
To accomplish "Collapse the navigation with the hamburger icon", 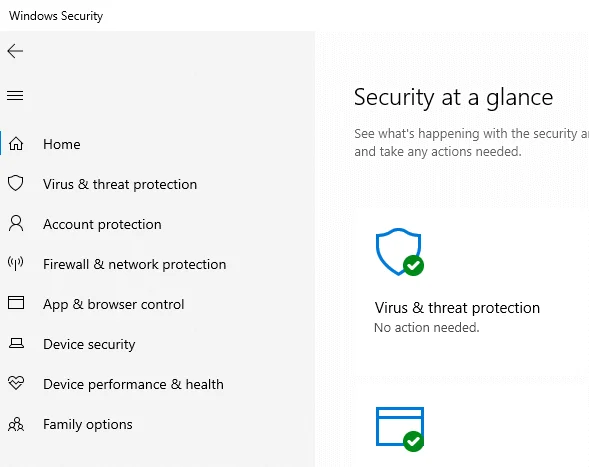I will click(x=15, y=95).
